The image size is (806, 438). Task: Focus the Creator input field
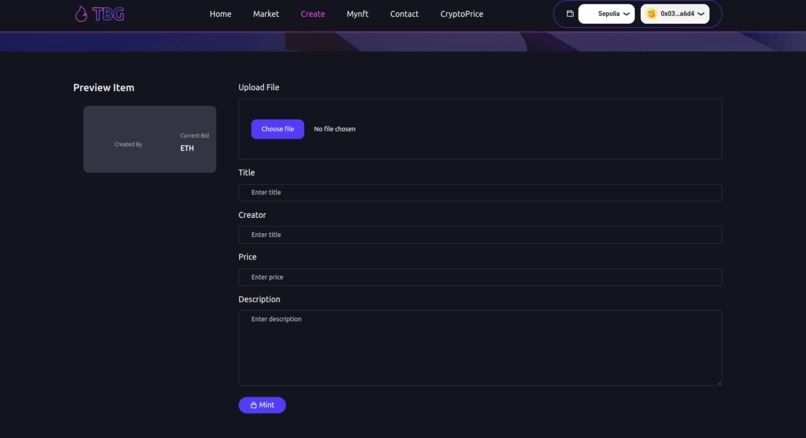[480, 234]
